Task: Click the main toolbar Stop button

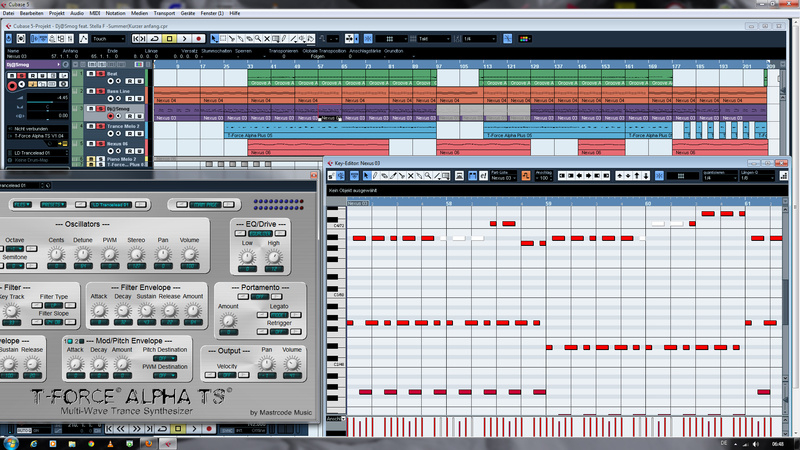Action: tap(170, 39)
